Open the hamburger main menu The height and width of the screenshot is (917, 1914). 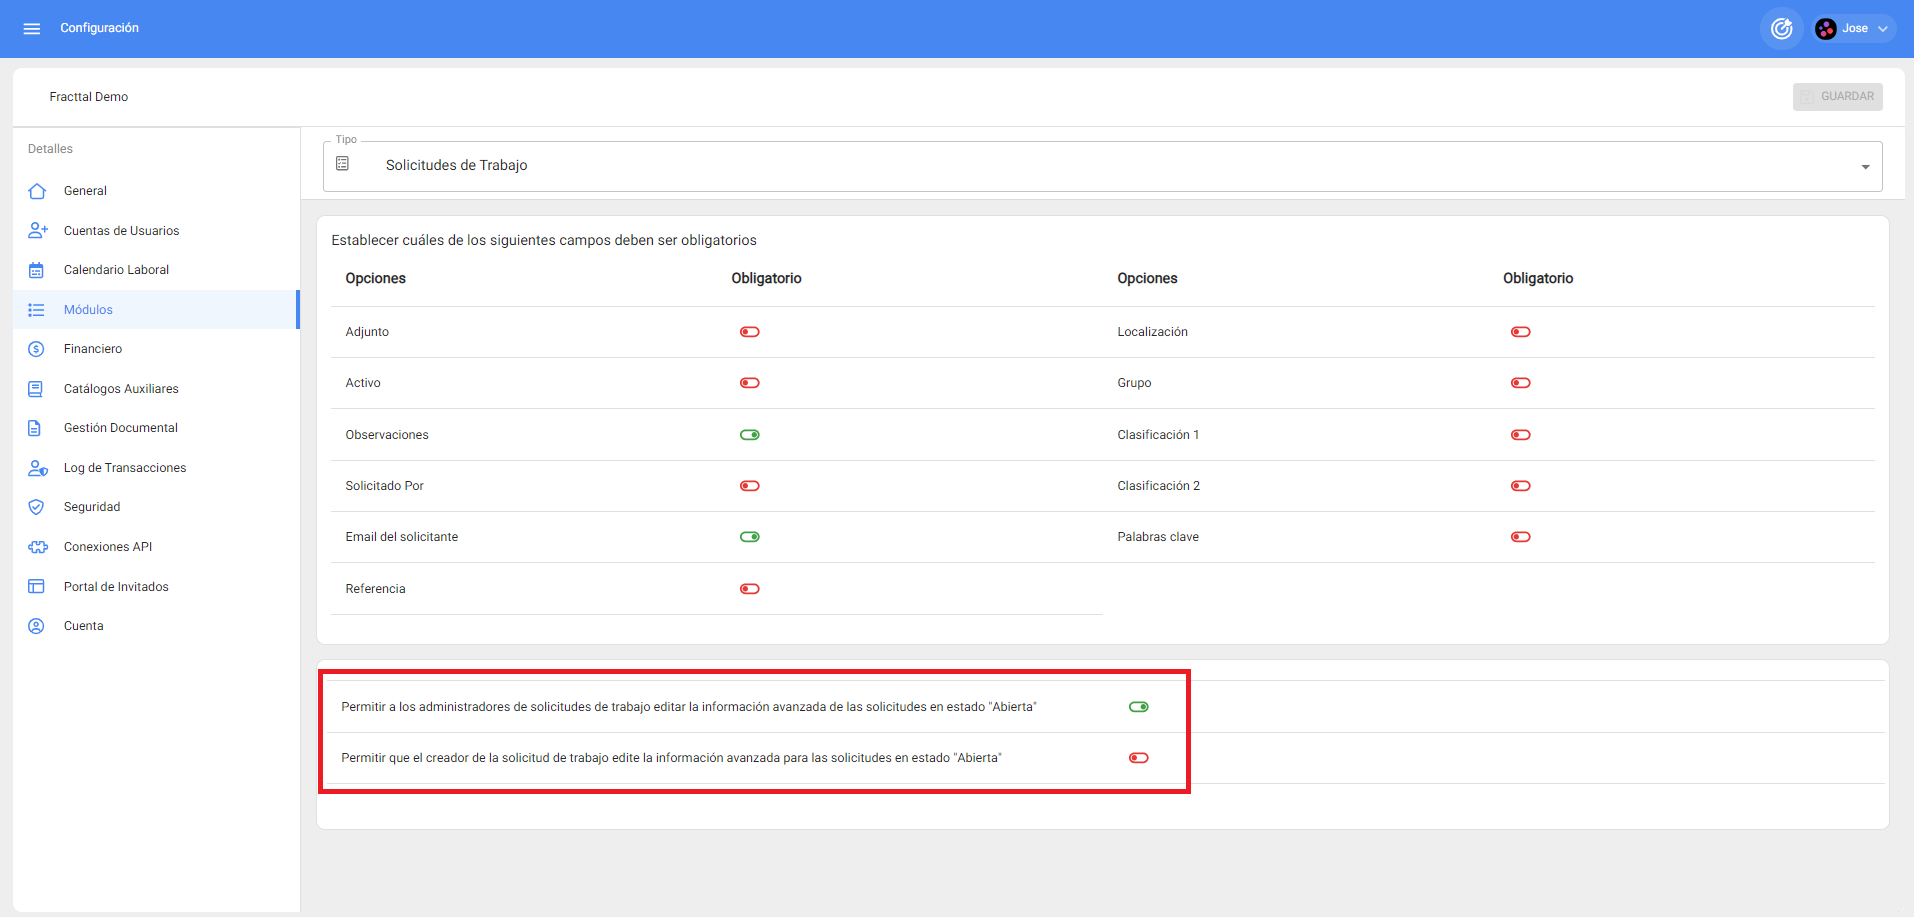pos(32,28)
